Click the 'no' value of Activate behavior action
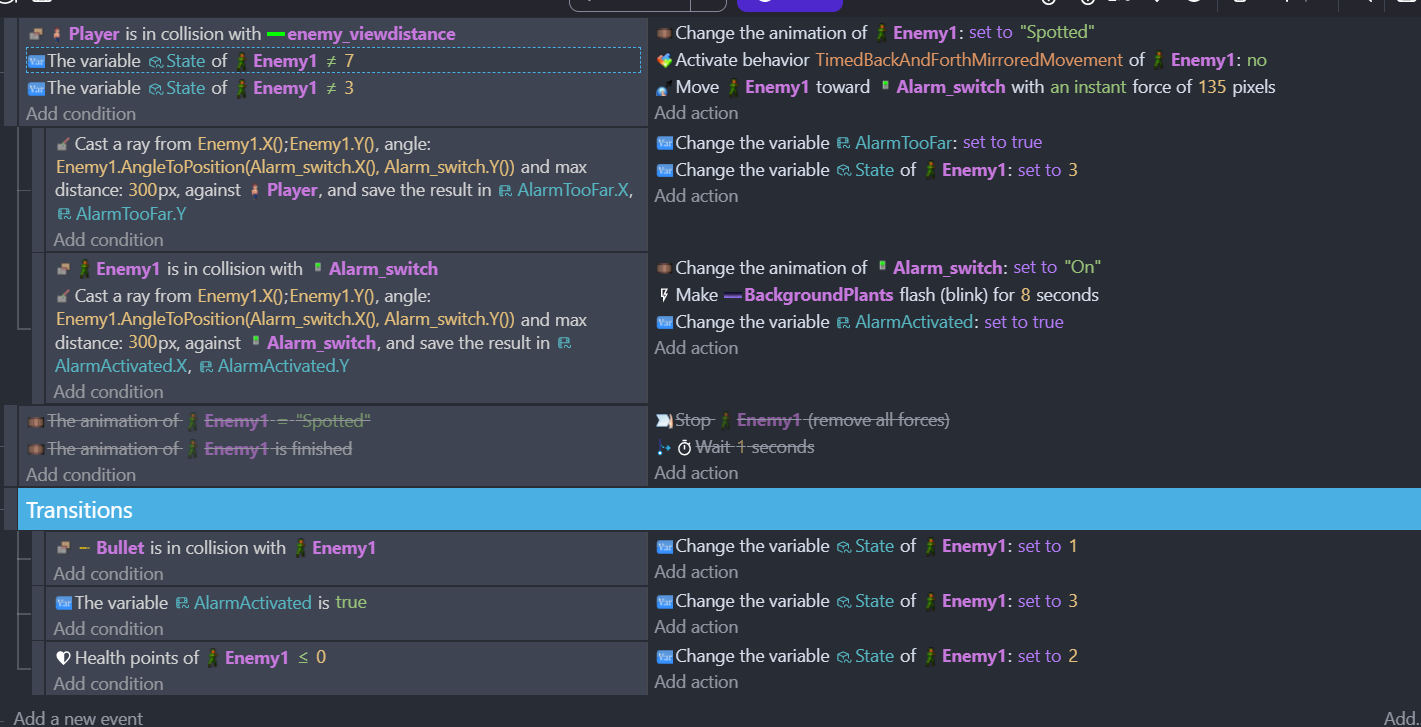The height and width of the screenshot is (727, 1421). coord(1256,60)
